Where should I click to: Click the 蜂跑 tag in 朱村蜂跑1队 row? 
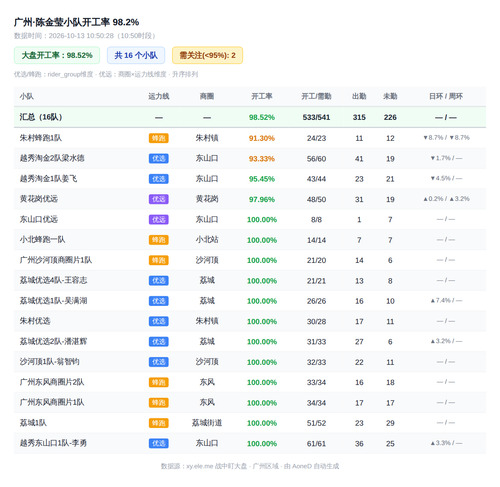pyautogui.click(x=159, y=138)
